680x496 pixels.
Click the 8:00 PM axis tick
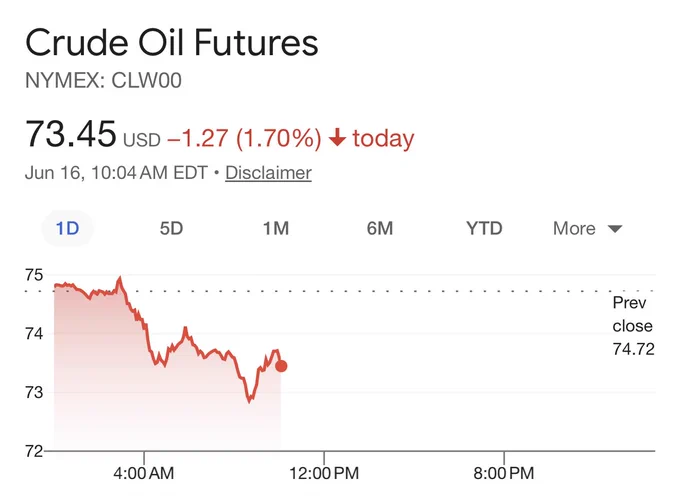point(504,473)
